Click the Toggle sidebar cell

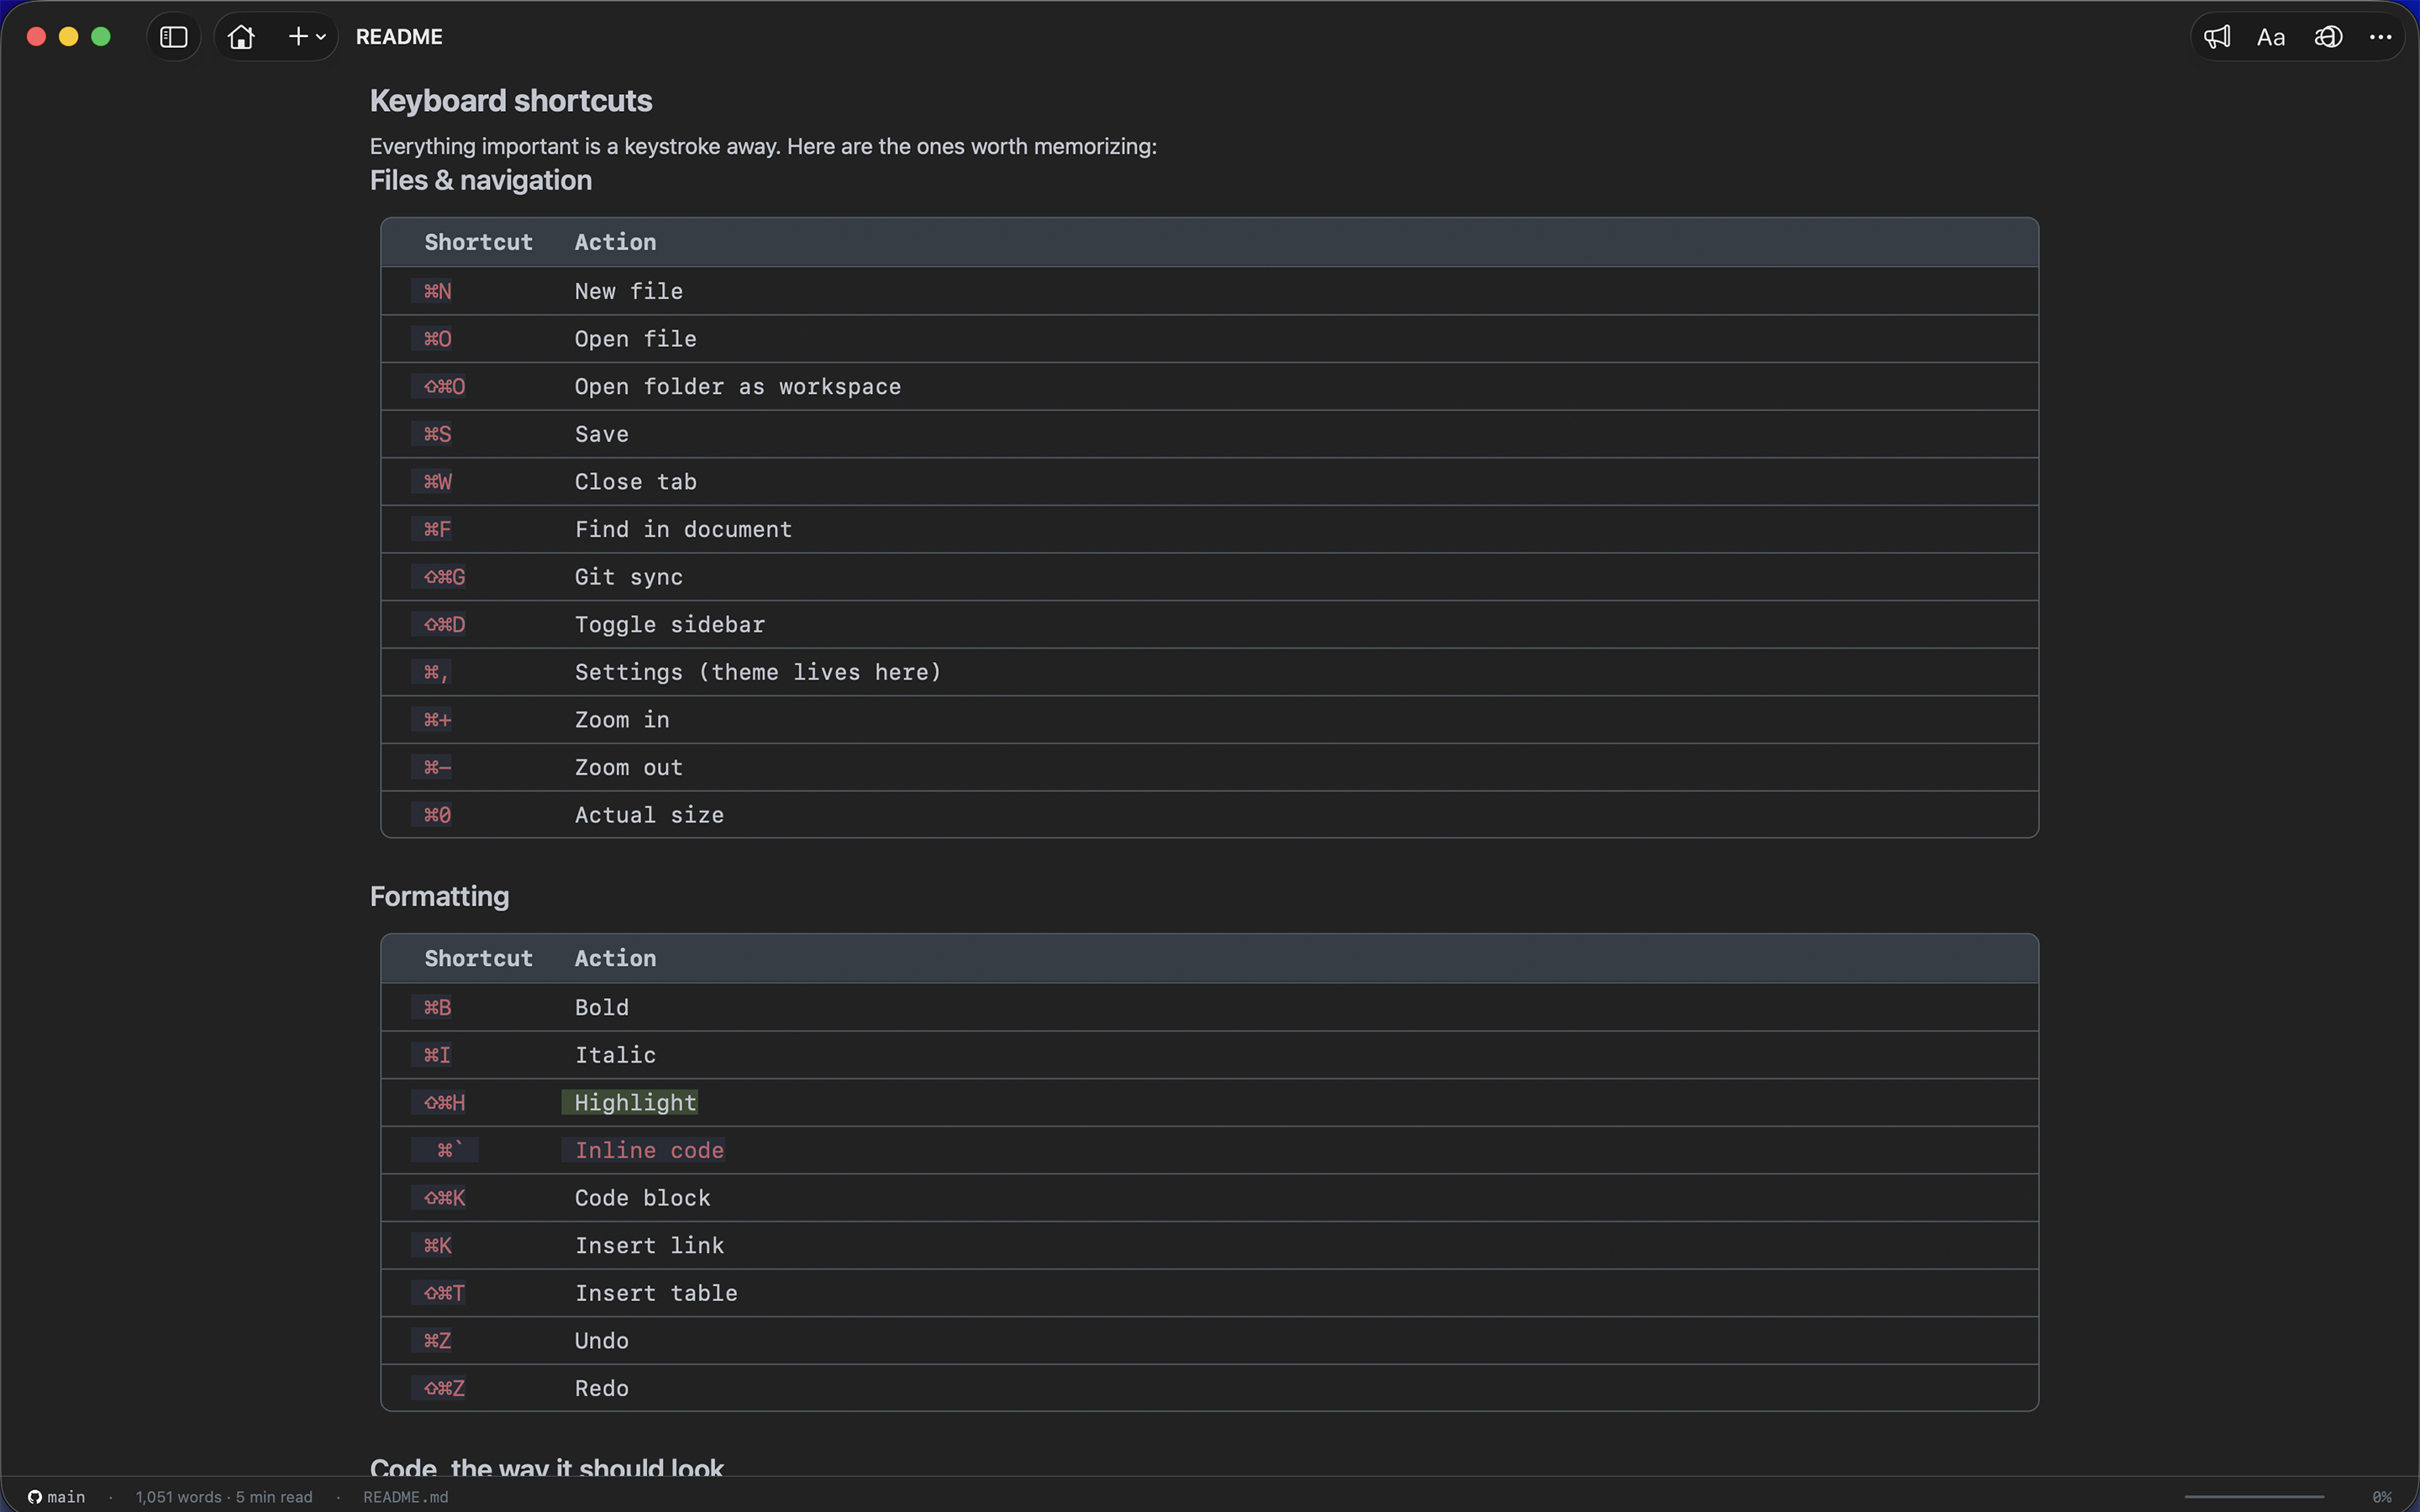tap(670, 624)
